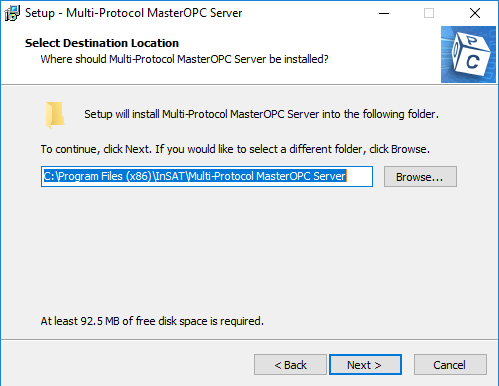
Task: Click the 92.5 MB free disk space notice
Action: click(x=152, y=321)
